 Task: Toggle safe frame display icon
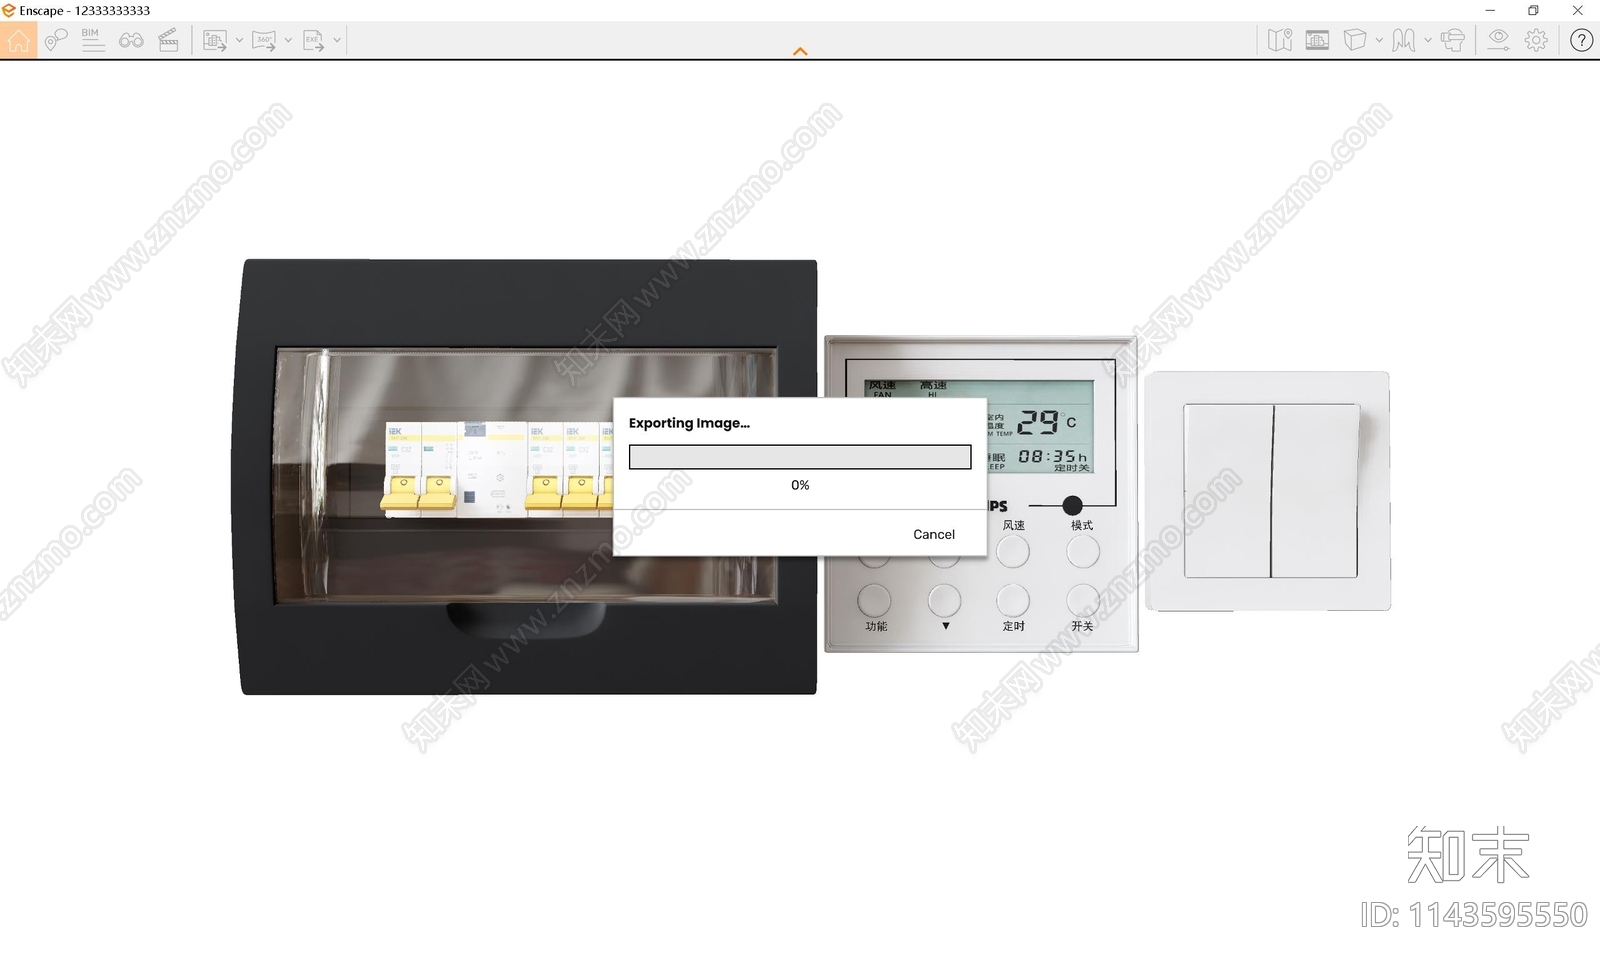[1317, 40]
